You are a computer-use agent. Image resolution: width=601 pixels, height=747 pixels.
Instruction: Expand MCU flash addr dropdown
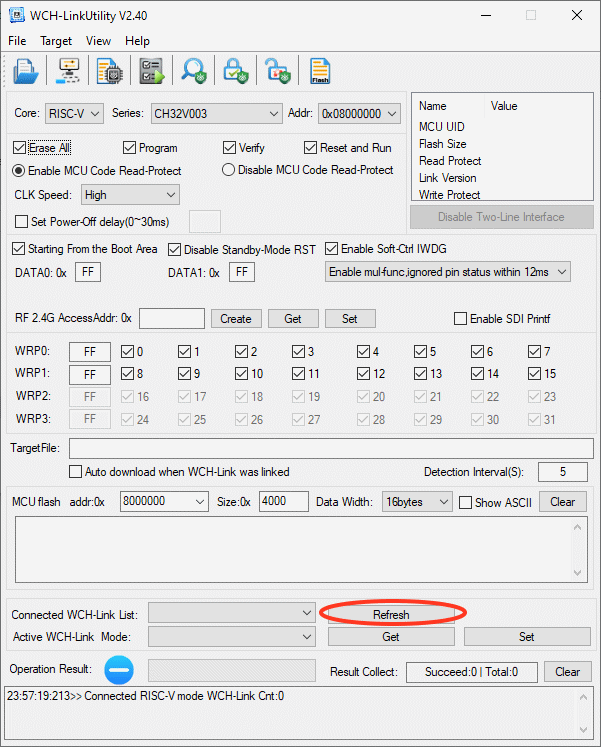click(200, 502)
